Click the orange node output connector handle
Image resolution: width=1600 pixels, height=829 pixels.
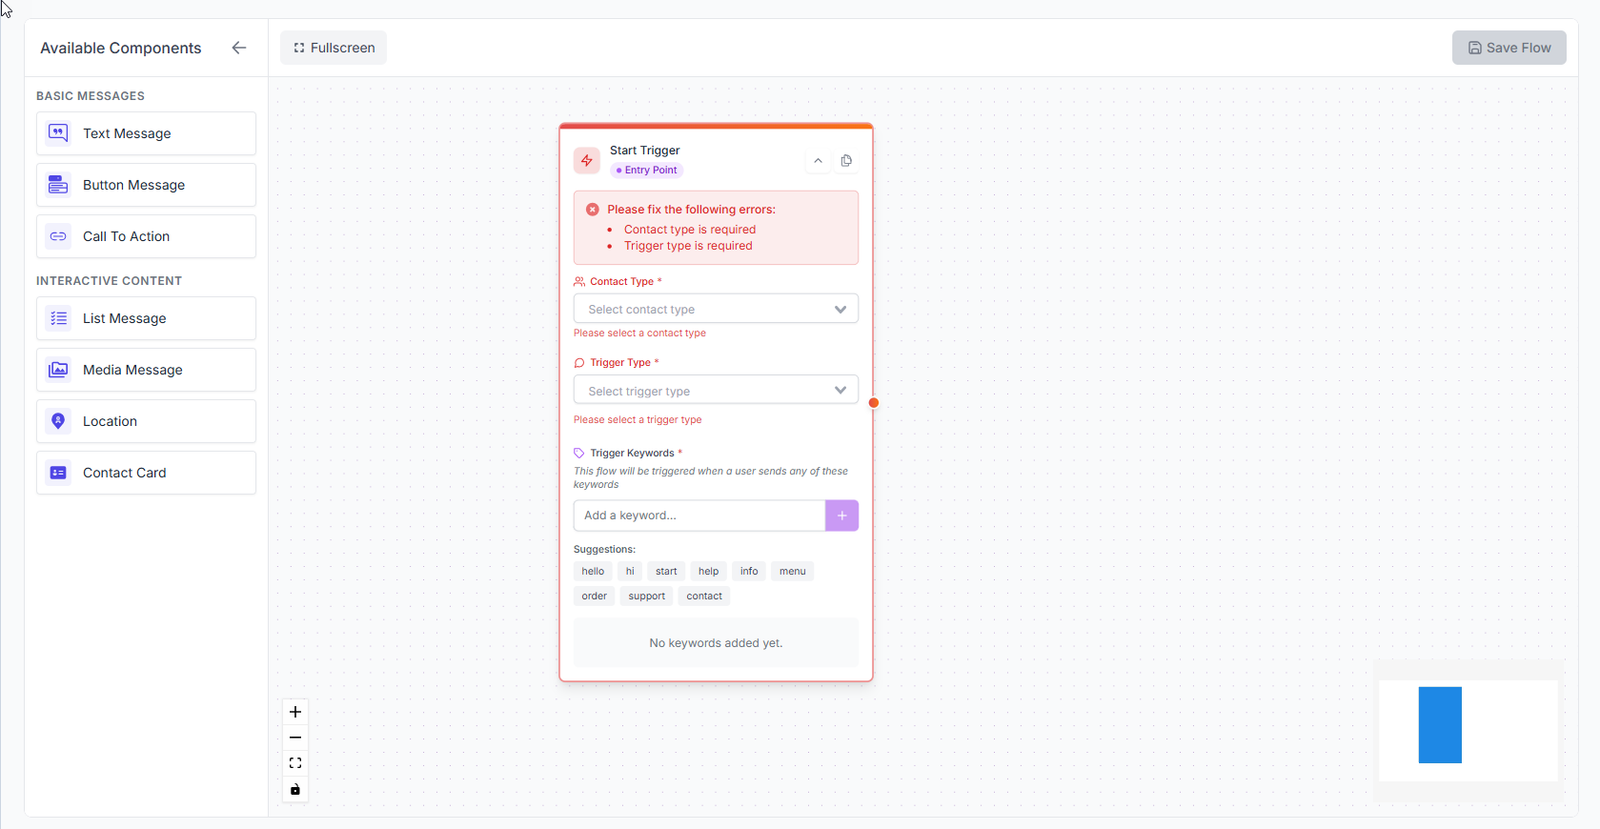pyautogui.click(x=873, y=403)
